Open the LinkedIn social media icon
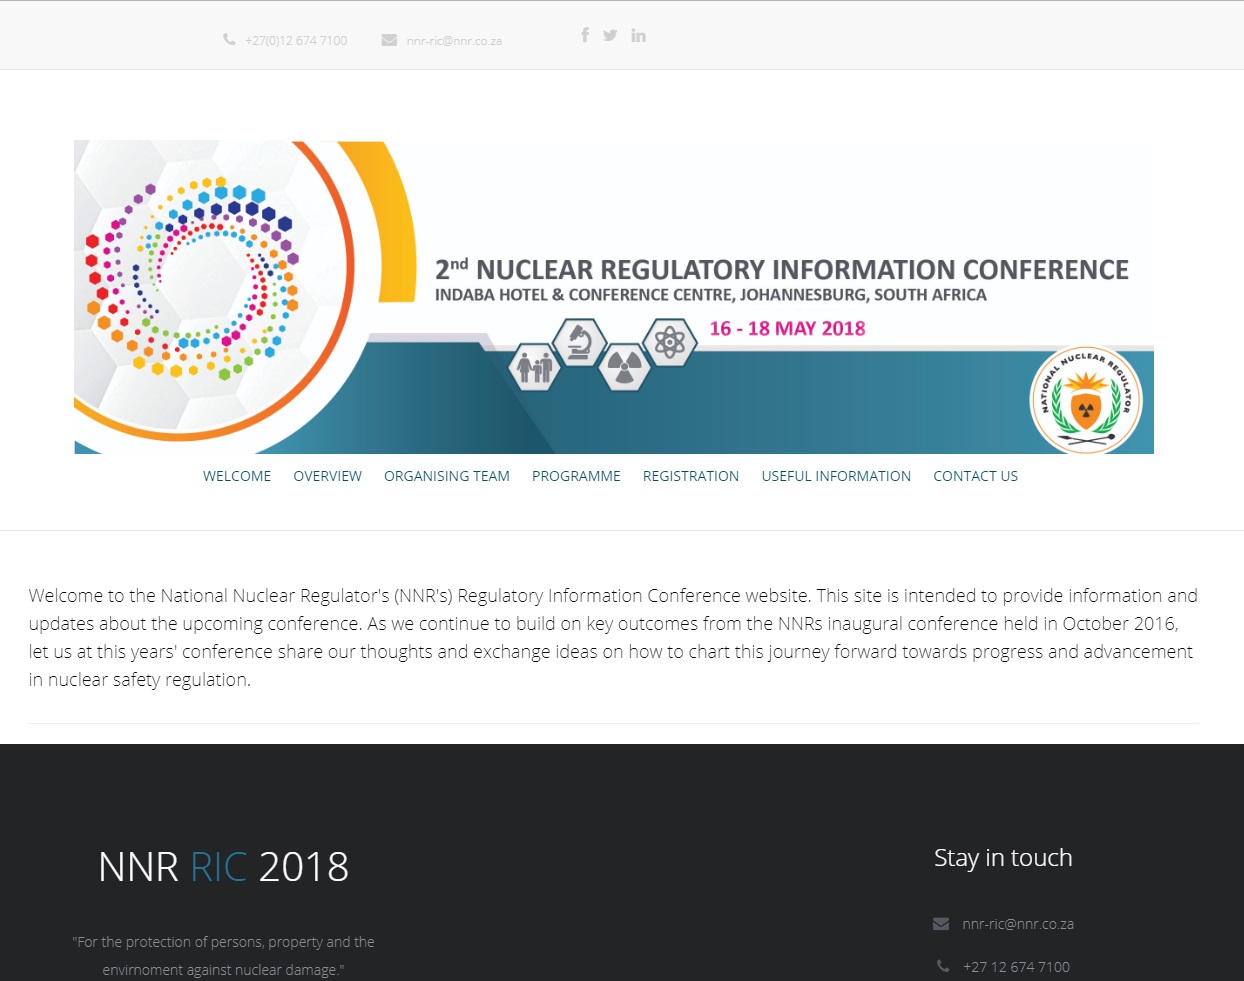Screen dimensions: 1244x981 tap(638, 35)
